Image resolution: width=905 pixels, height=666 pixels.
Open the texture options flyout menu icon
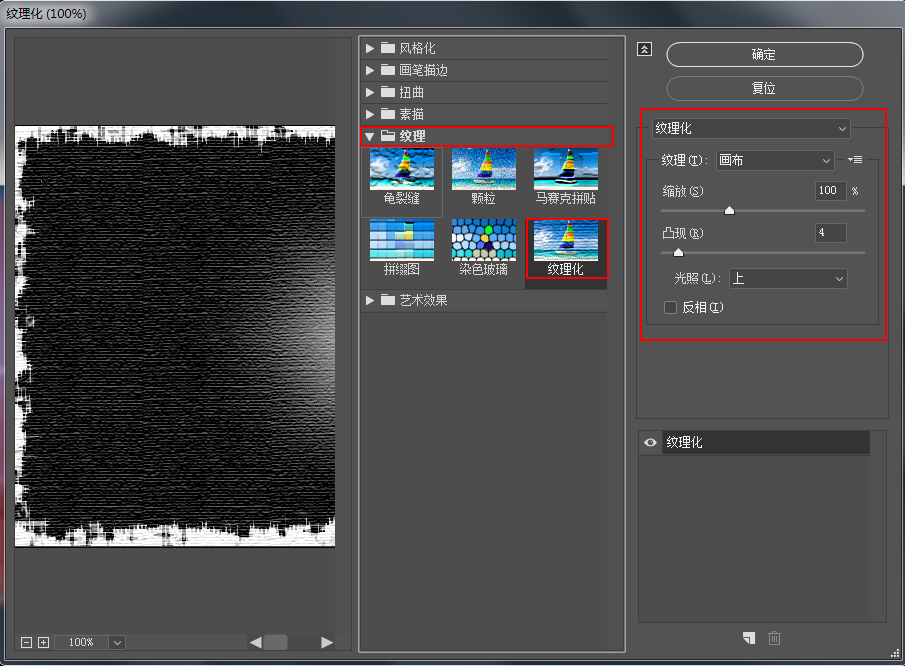coord(857,159)
